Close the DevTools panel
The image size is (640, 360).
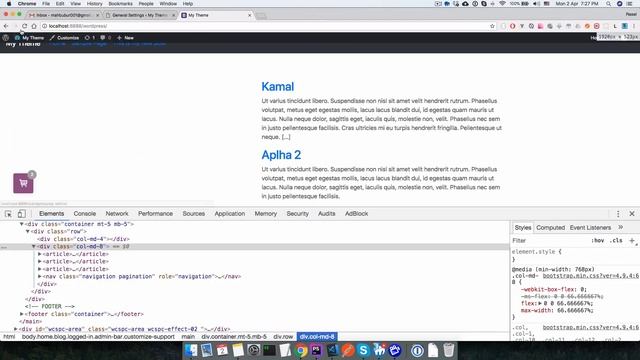click(632, 214)
